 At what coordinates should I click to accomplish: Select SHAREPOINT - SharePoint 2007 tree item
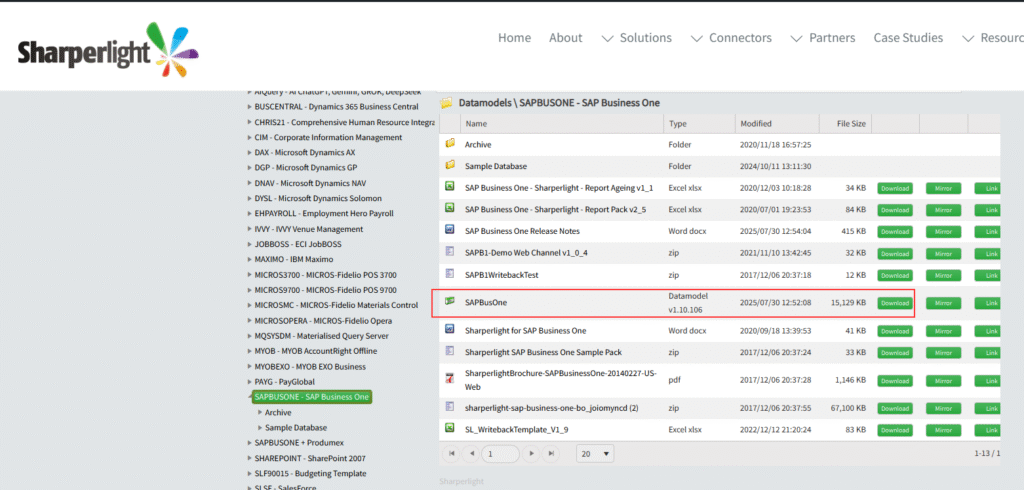[x=310, y=458]
